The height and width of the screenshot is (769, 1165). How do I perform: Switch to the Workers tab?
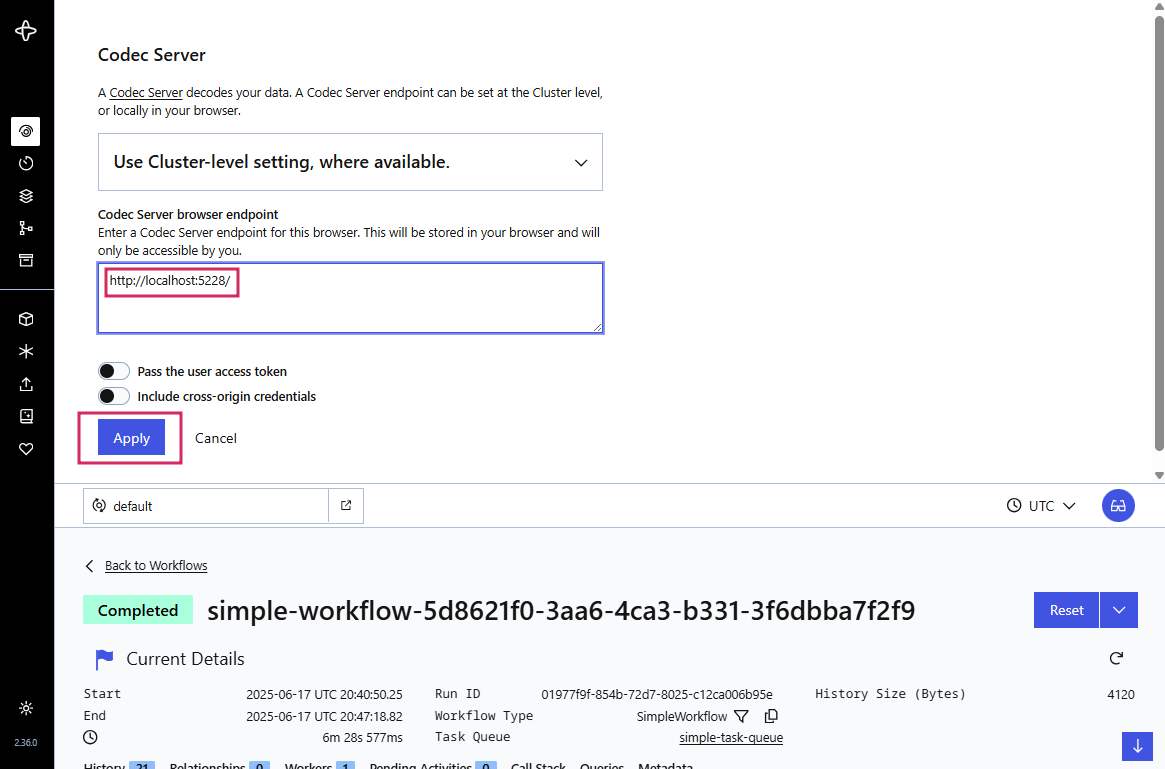tap(312, 765)
